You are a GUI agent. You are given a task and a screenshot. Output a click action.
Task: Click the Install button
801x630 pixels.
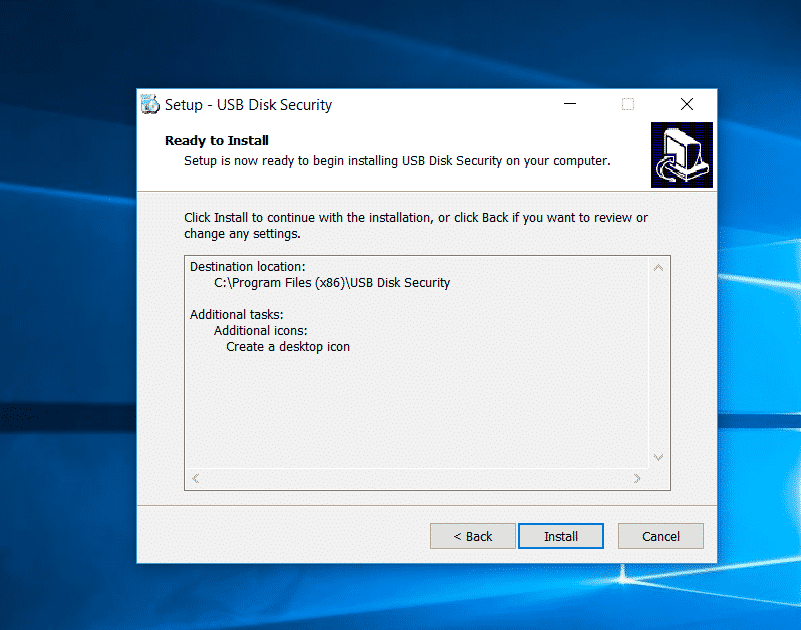[560, 536]
